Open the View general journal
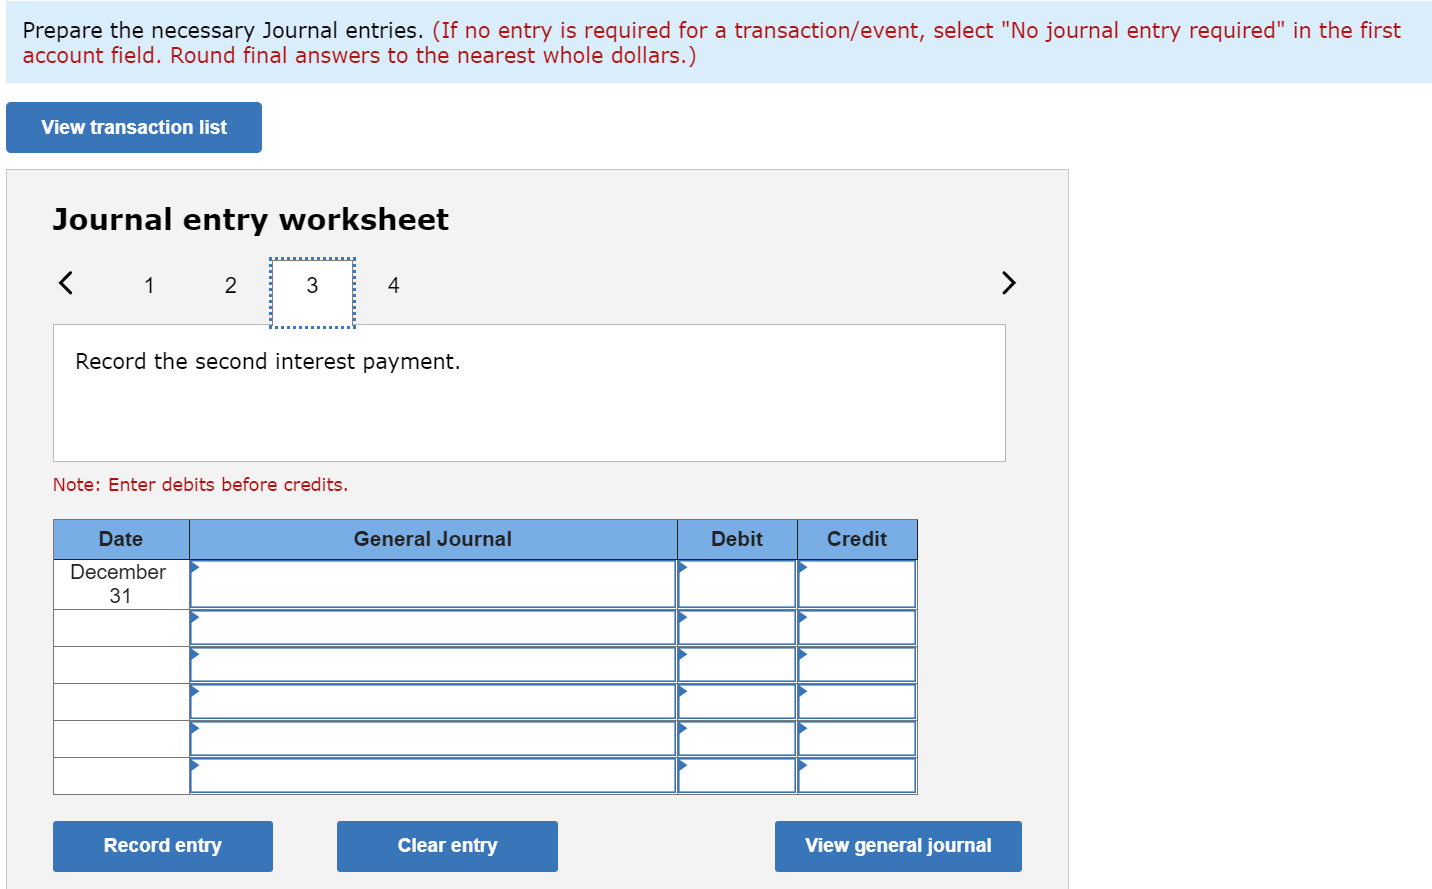 (x=897, y=845)
